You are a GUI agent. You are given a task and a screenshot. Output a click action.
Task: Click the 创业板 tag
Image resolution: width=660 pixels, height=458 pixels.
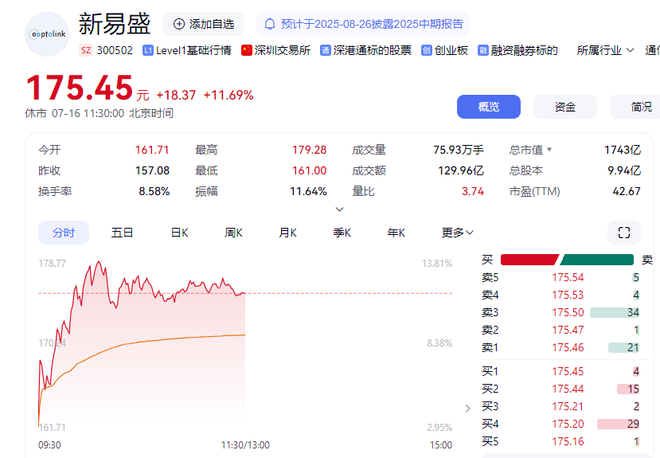pos(444,50)
